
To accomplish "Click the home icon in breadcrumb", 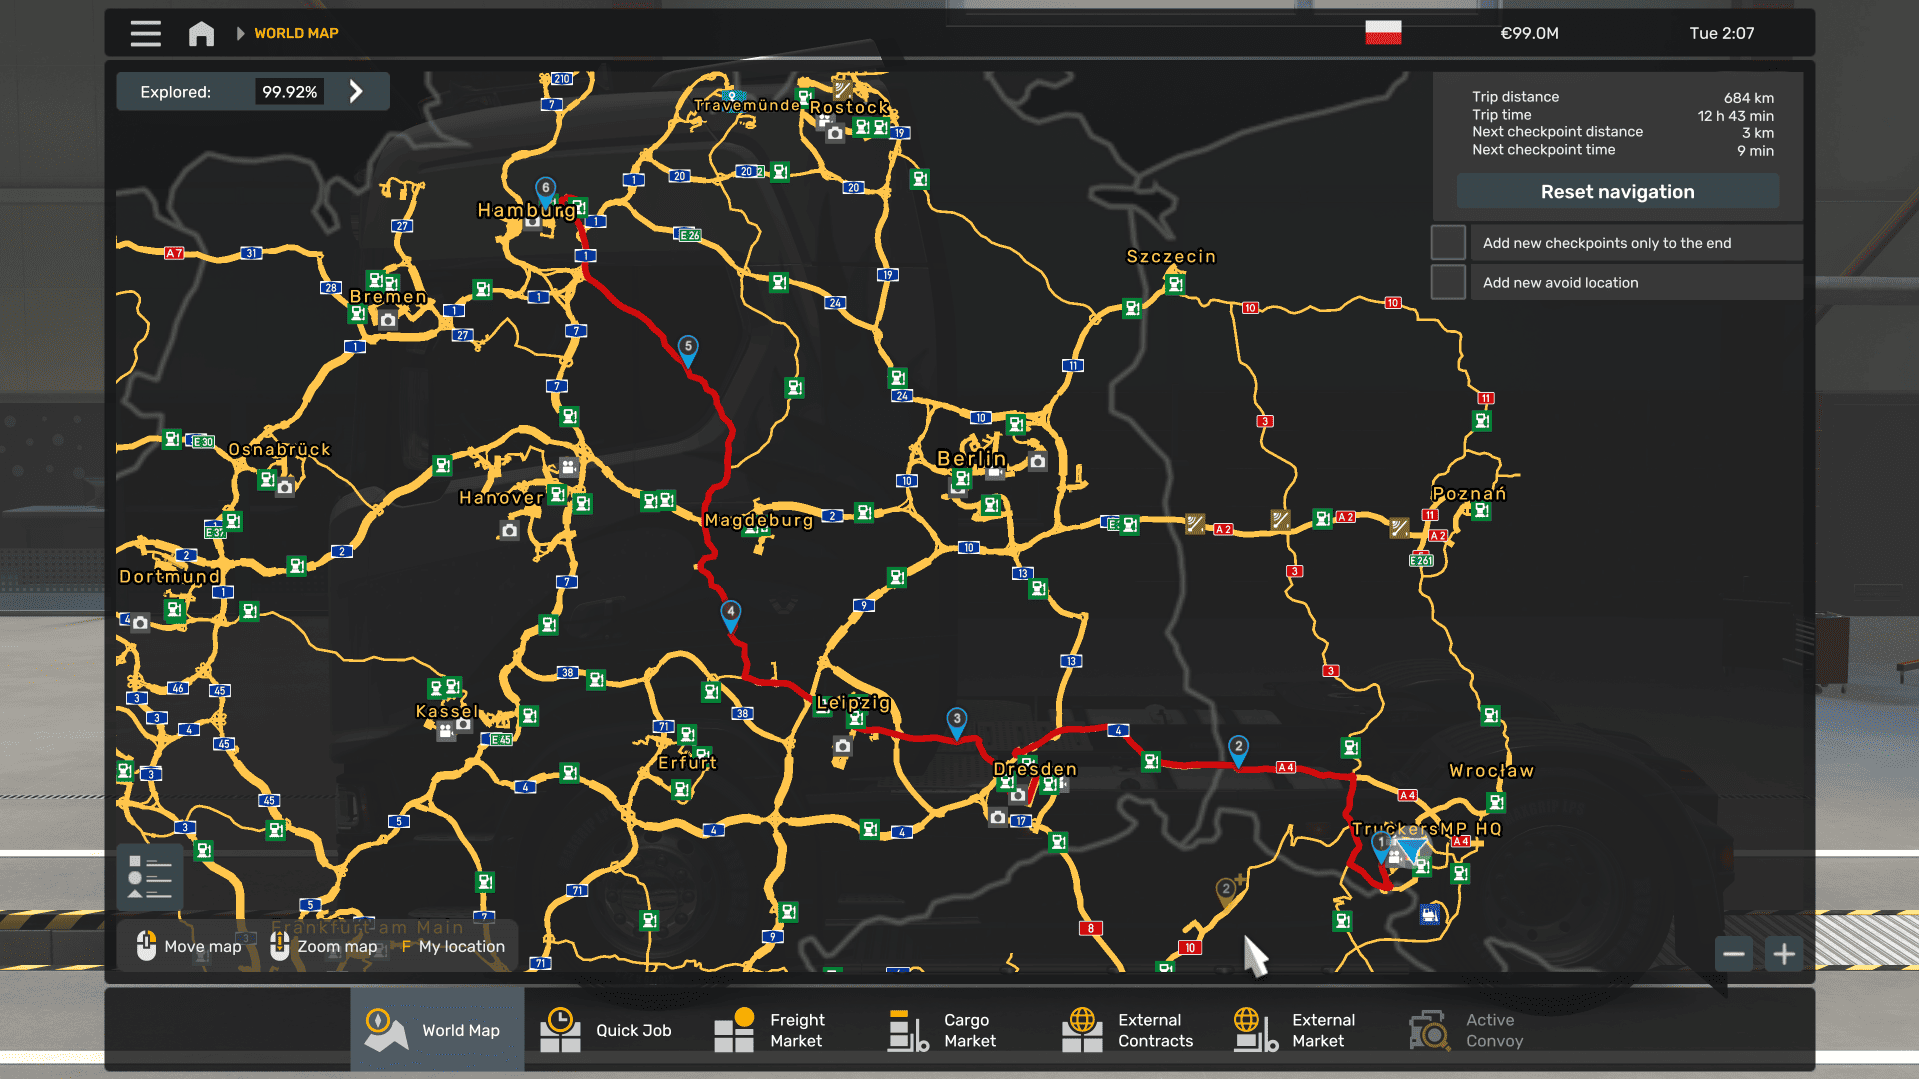I will pyautogui.click(x=201, y=33).
